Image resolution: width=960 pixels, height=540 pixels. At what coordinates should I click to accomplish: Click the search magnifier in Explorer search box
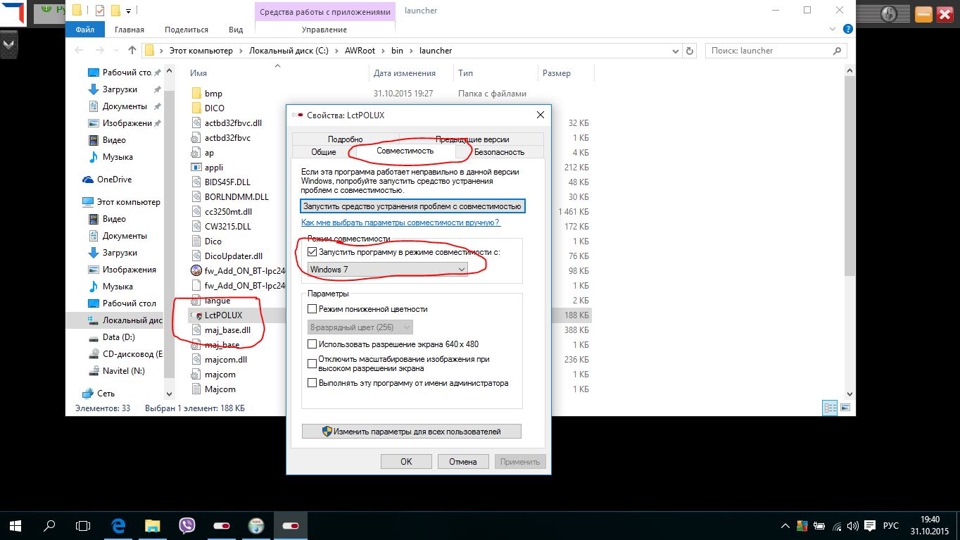tap(837, 51)
